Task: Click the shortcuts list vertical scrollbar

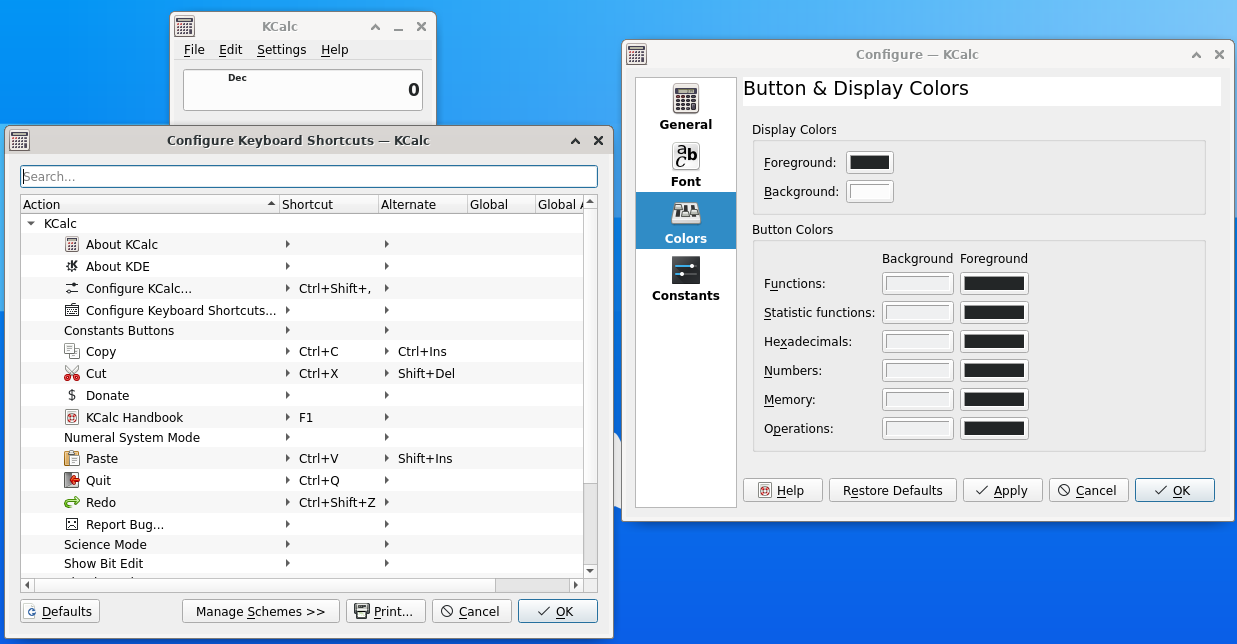Action: pyautogui.click(x=590, y=386)
